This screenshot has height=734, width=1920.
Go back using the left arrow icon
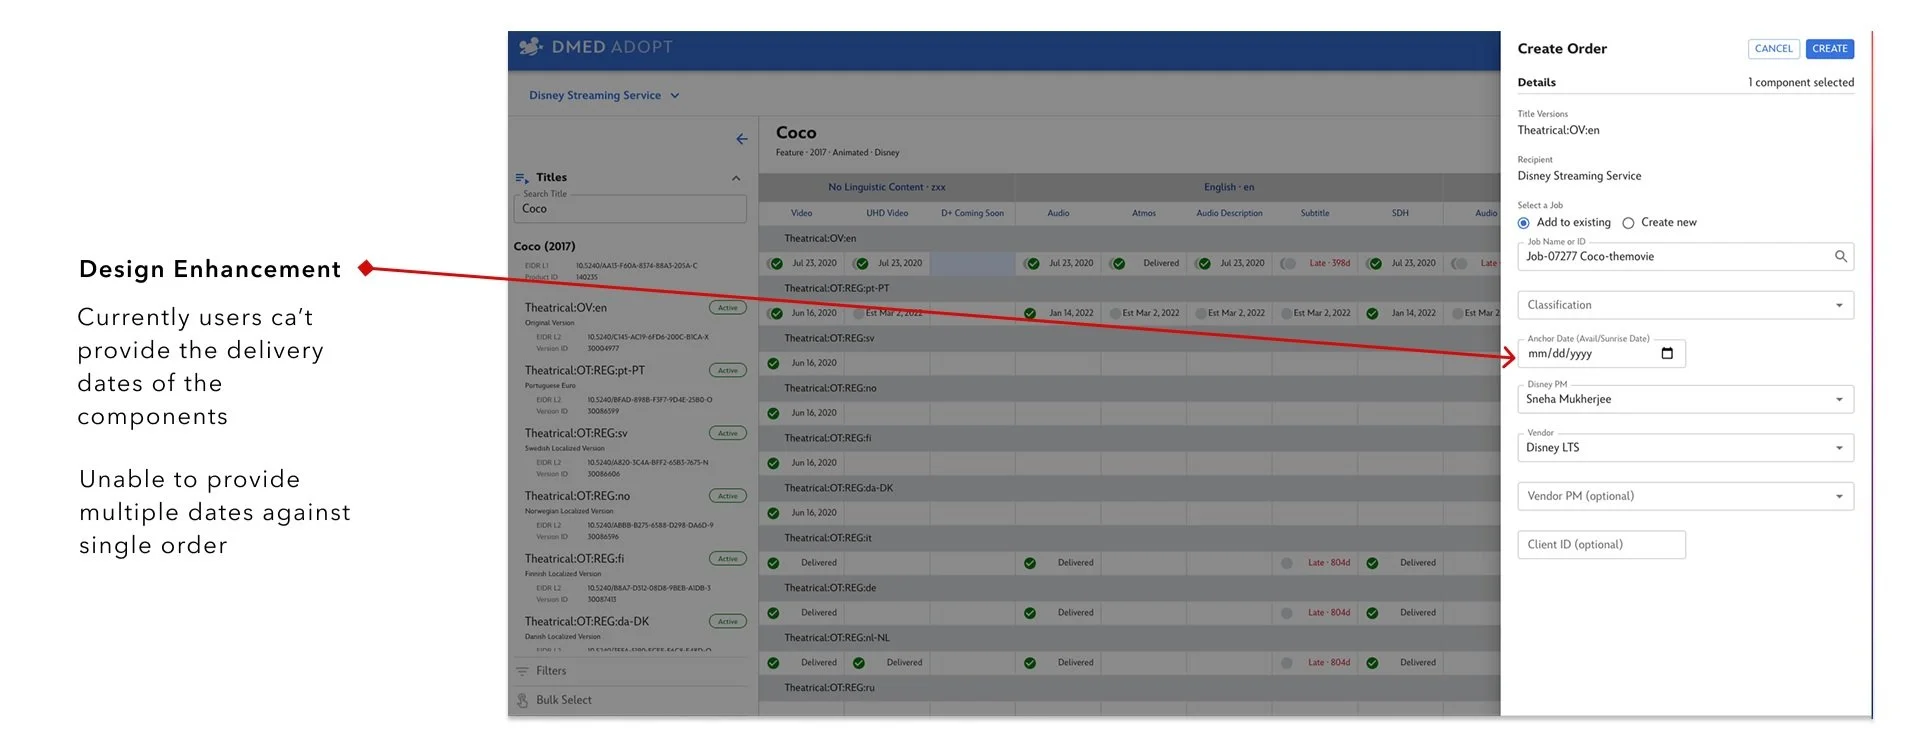tap(742, 139)
